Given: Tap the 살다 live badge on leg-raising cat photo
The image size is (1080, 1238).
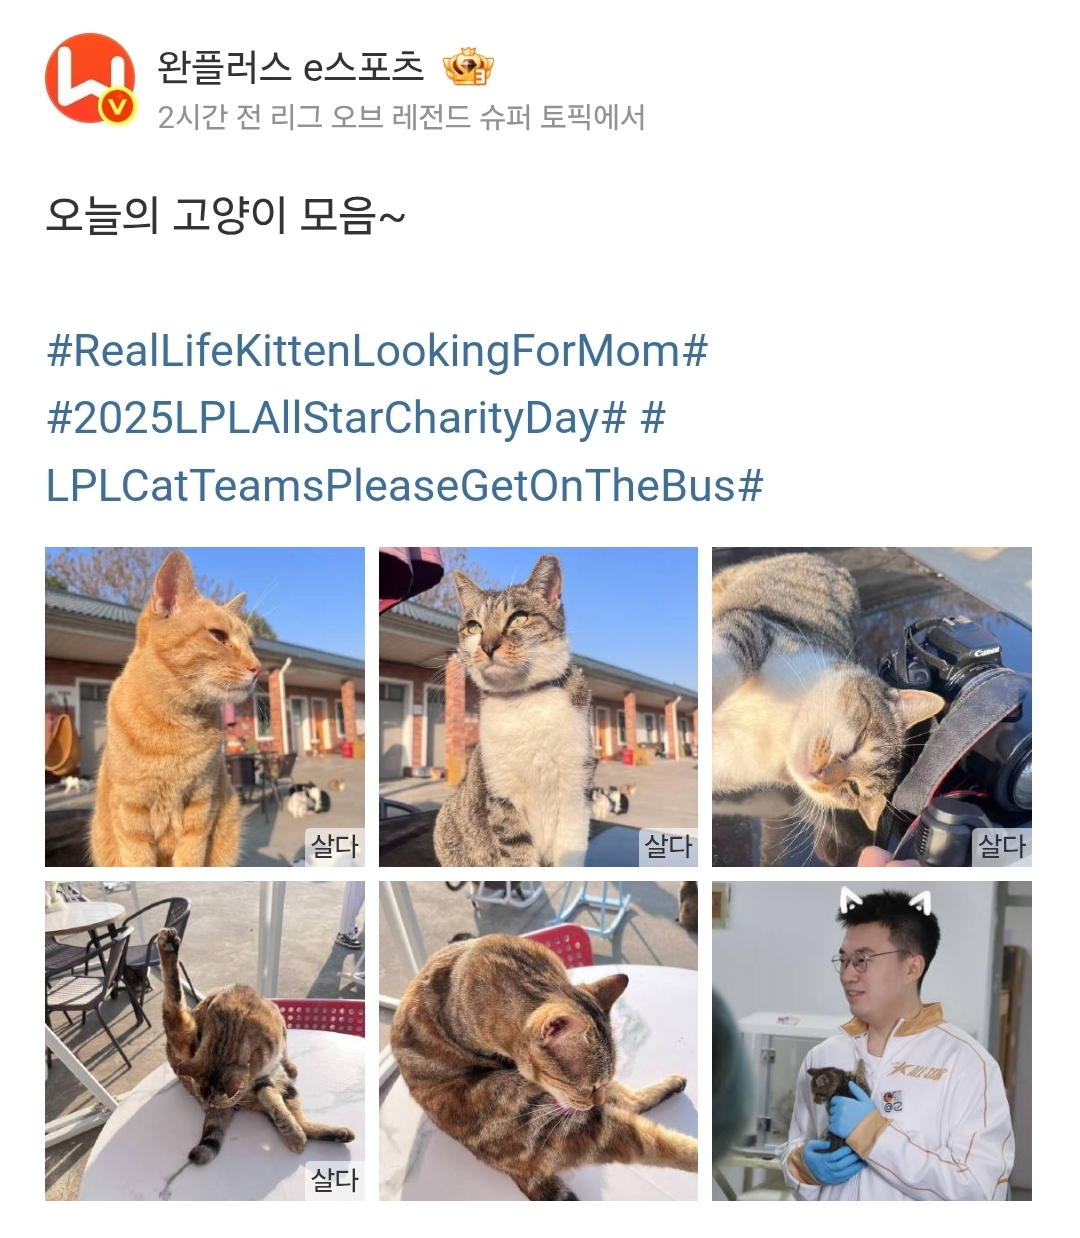Looking at the screenshot, I should (x=335, y=1180).
